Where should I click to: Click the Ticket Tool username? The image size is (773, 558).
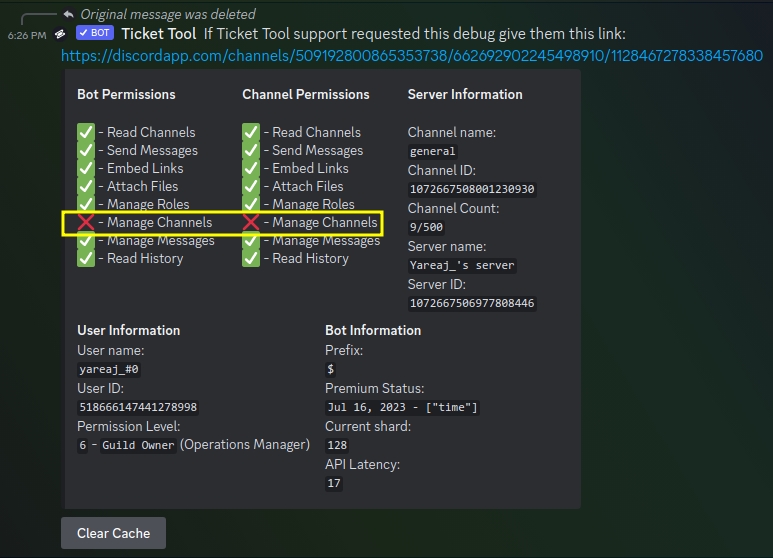[158, 33]
